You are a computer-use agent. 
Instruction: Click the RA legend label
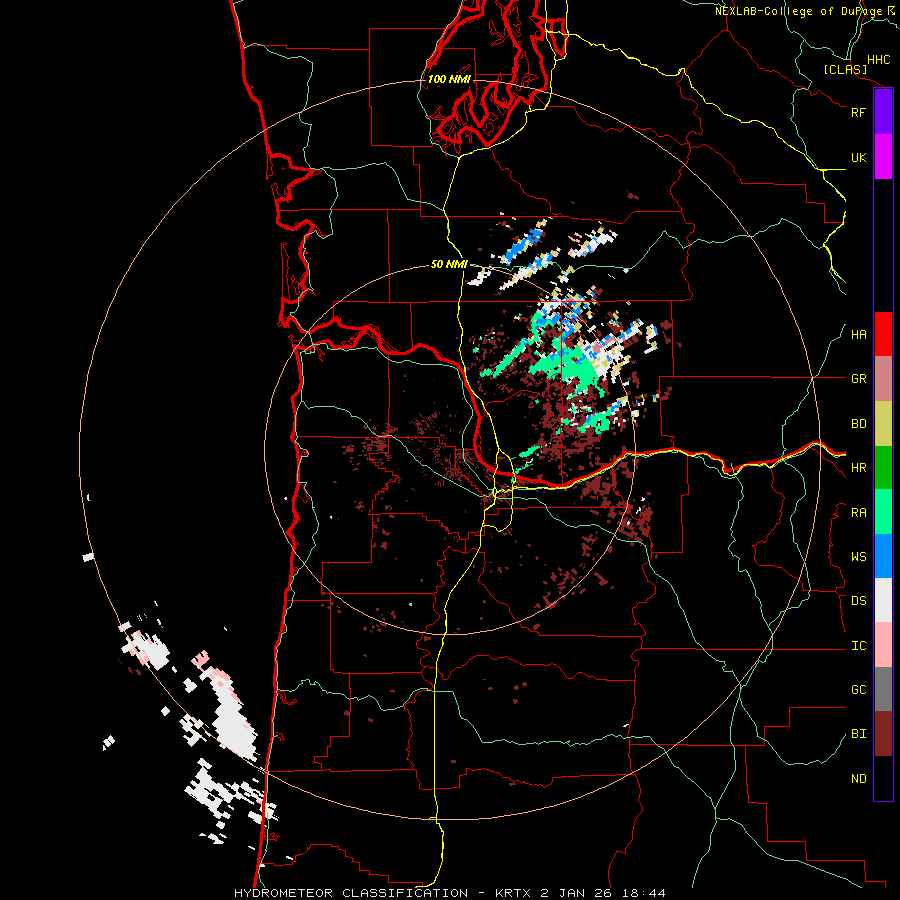(x=858, y=513)
